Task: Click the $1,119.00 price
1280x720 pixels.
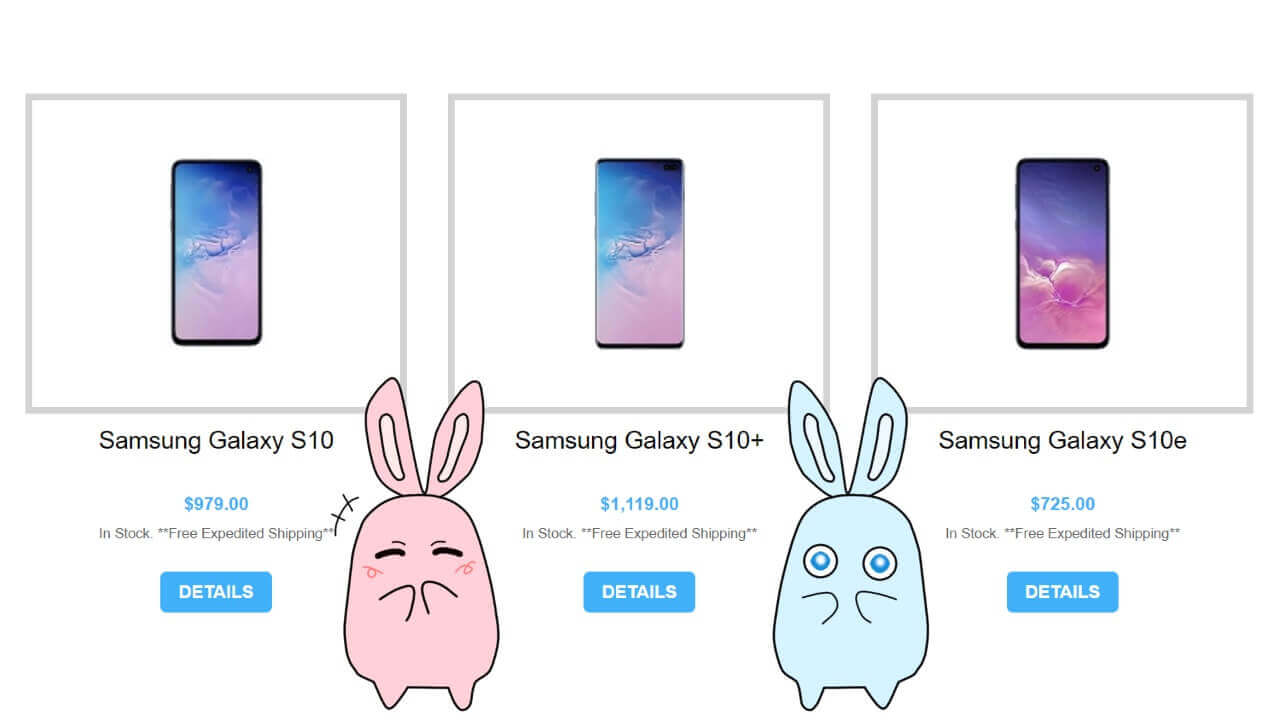Action: 639,504
